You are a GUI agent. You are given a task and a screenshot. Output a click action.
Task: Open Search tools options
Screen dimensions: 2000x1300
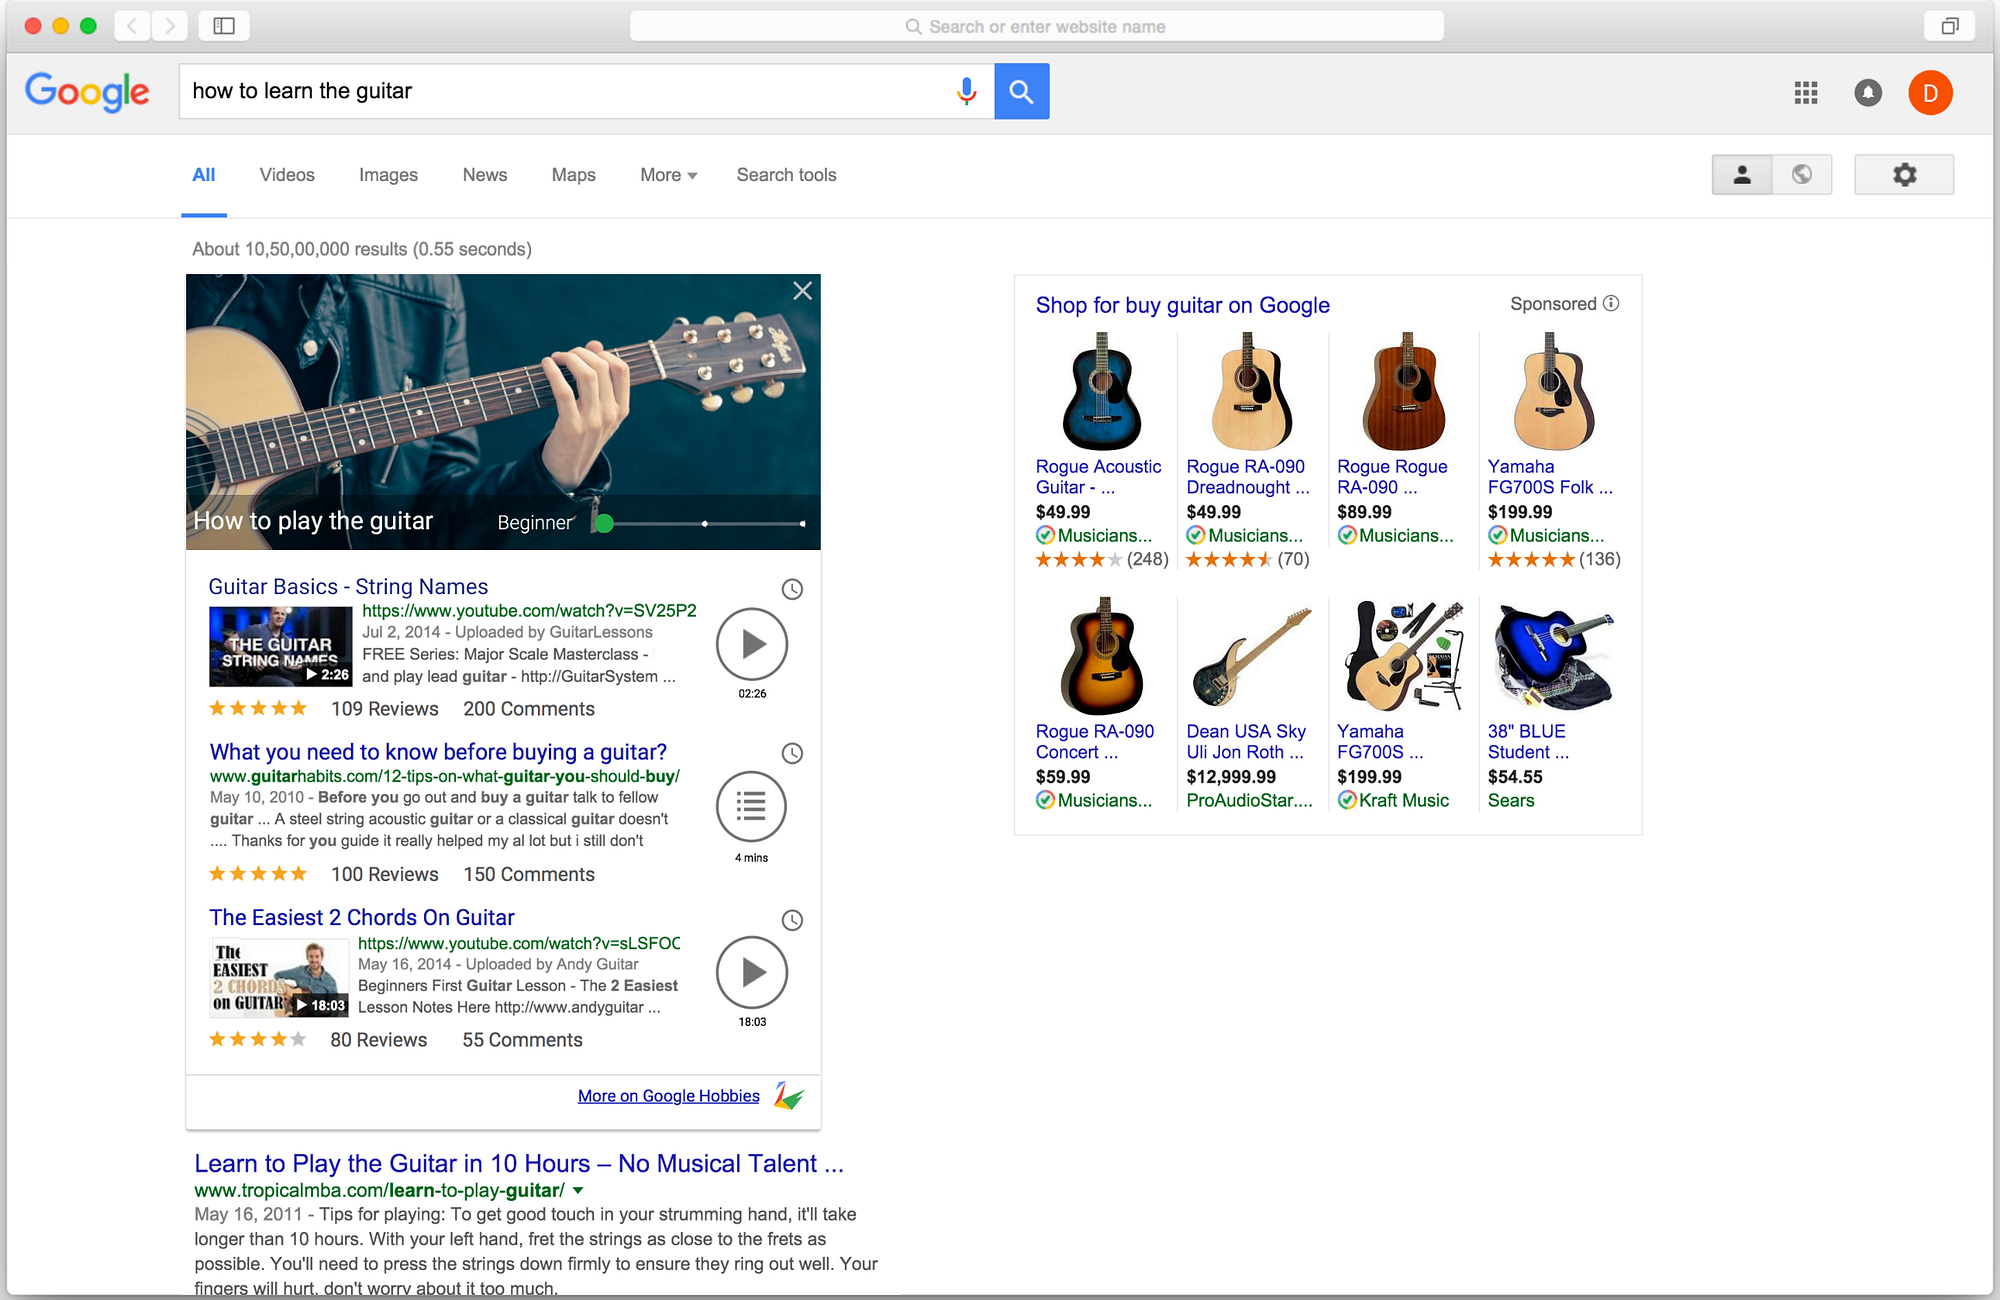pyautogui.click(x=787, y=175)
